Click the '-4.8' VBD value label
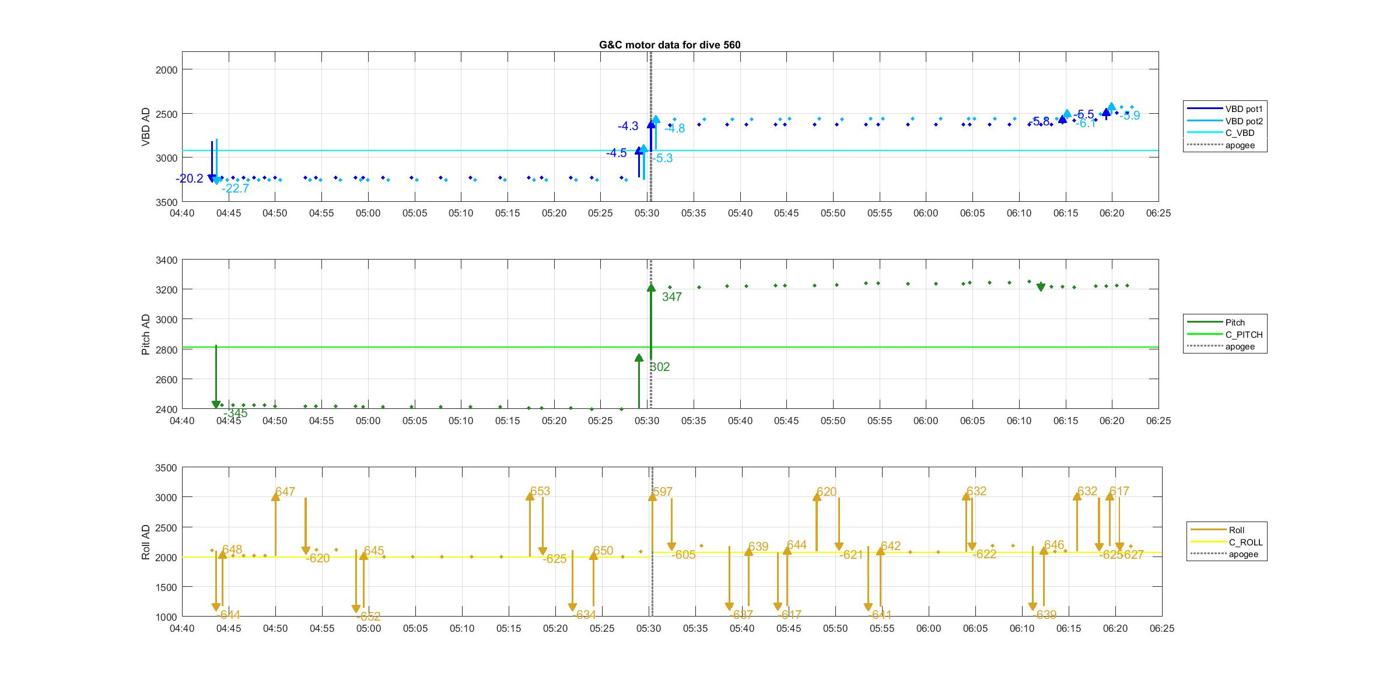 (x=675, y=128)
